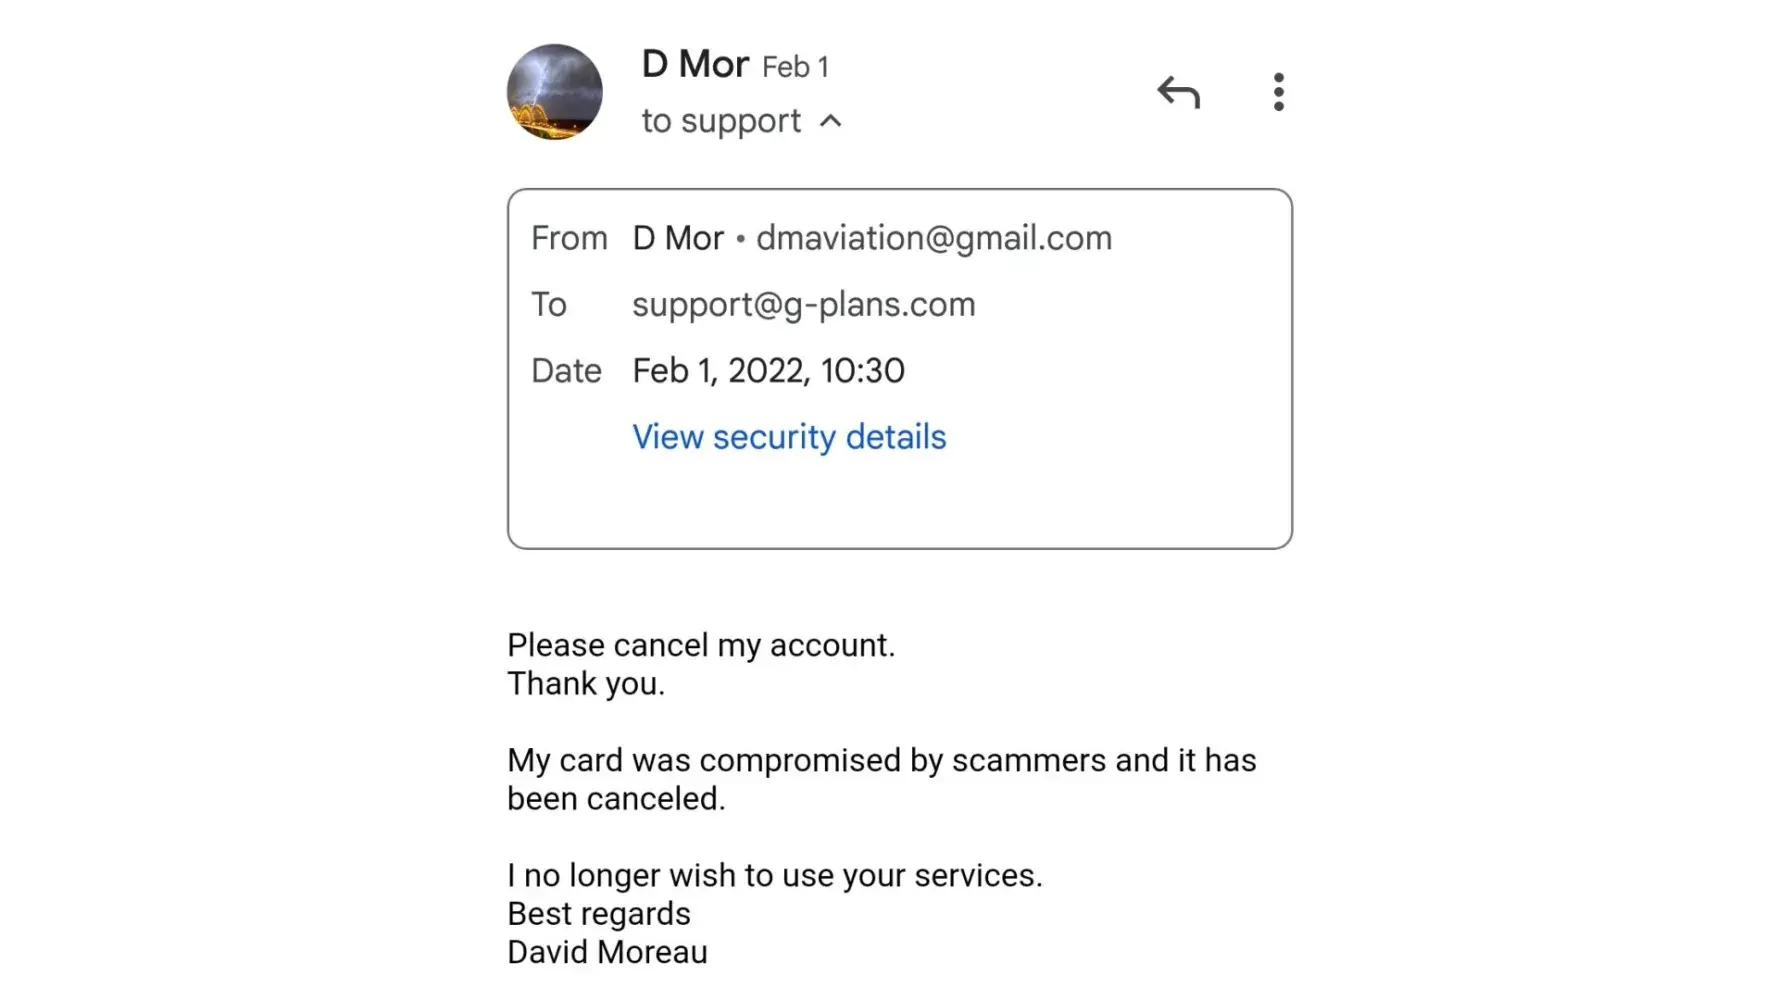
Task: Click the sender's profile avatar
Action: (555, 92)
